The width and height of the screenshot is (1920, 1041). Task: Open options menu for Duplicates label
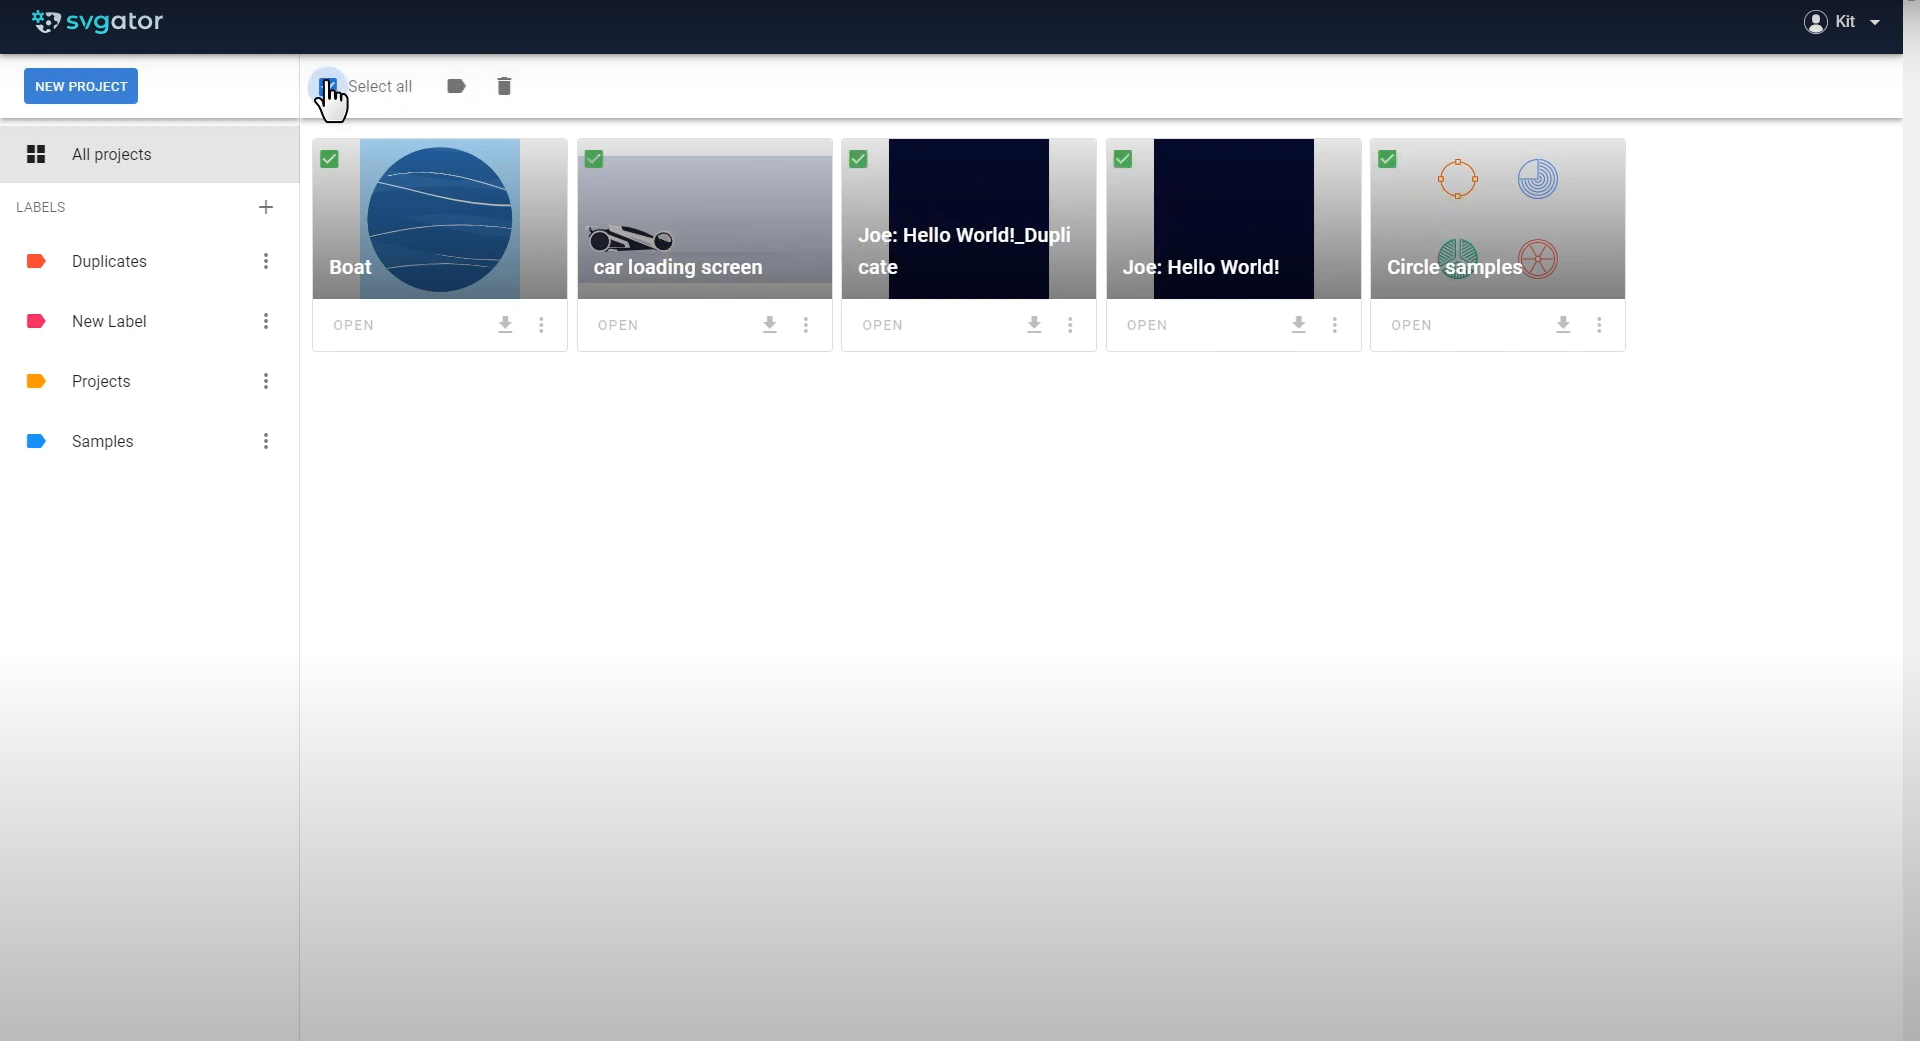(x=266, y=261)
